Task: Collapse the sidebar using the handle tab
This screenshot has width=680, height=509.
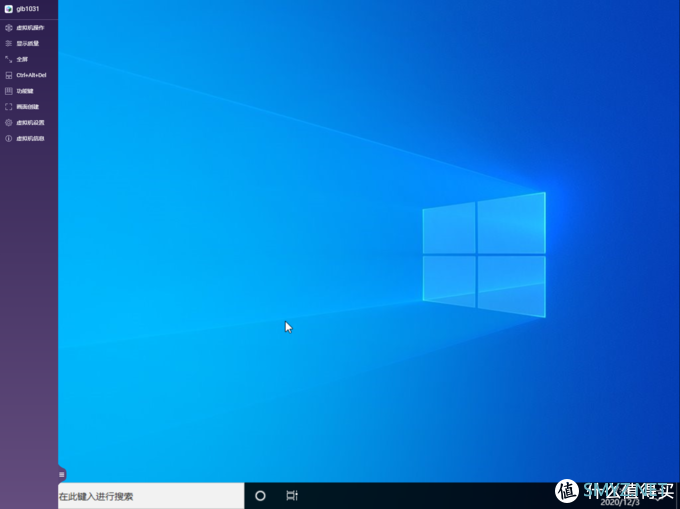Action: click(62, 475)
